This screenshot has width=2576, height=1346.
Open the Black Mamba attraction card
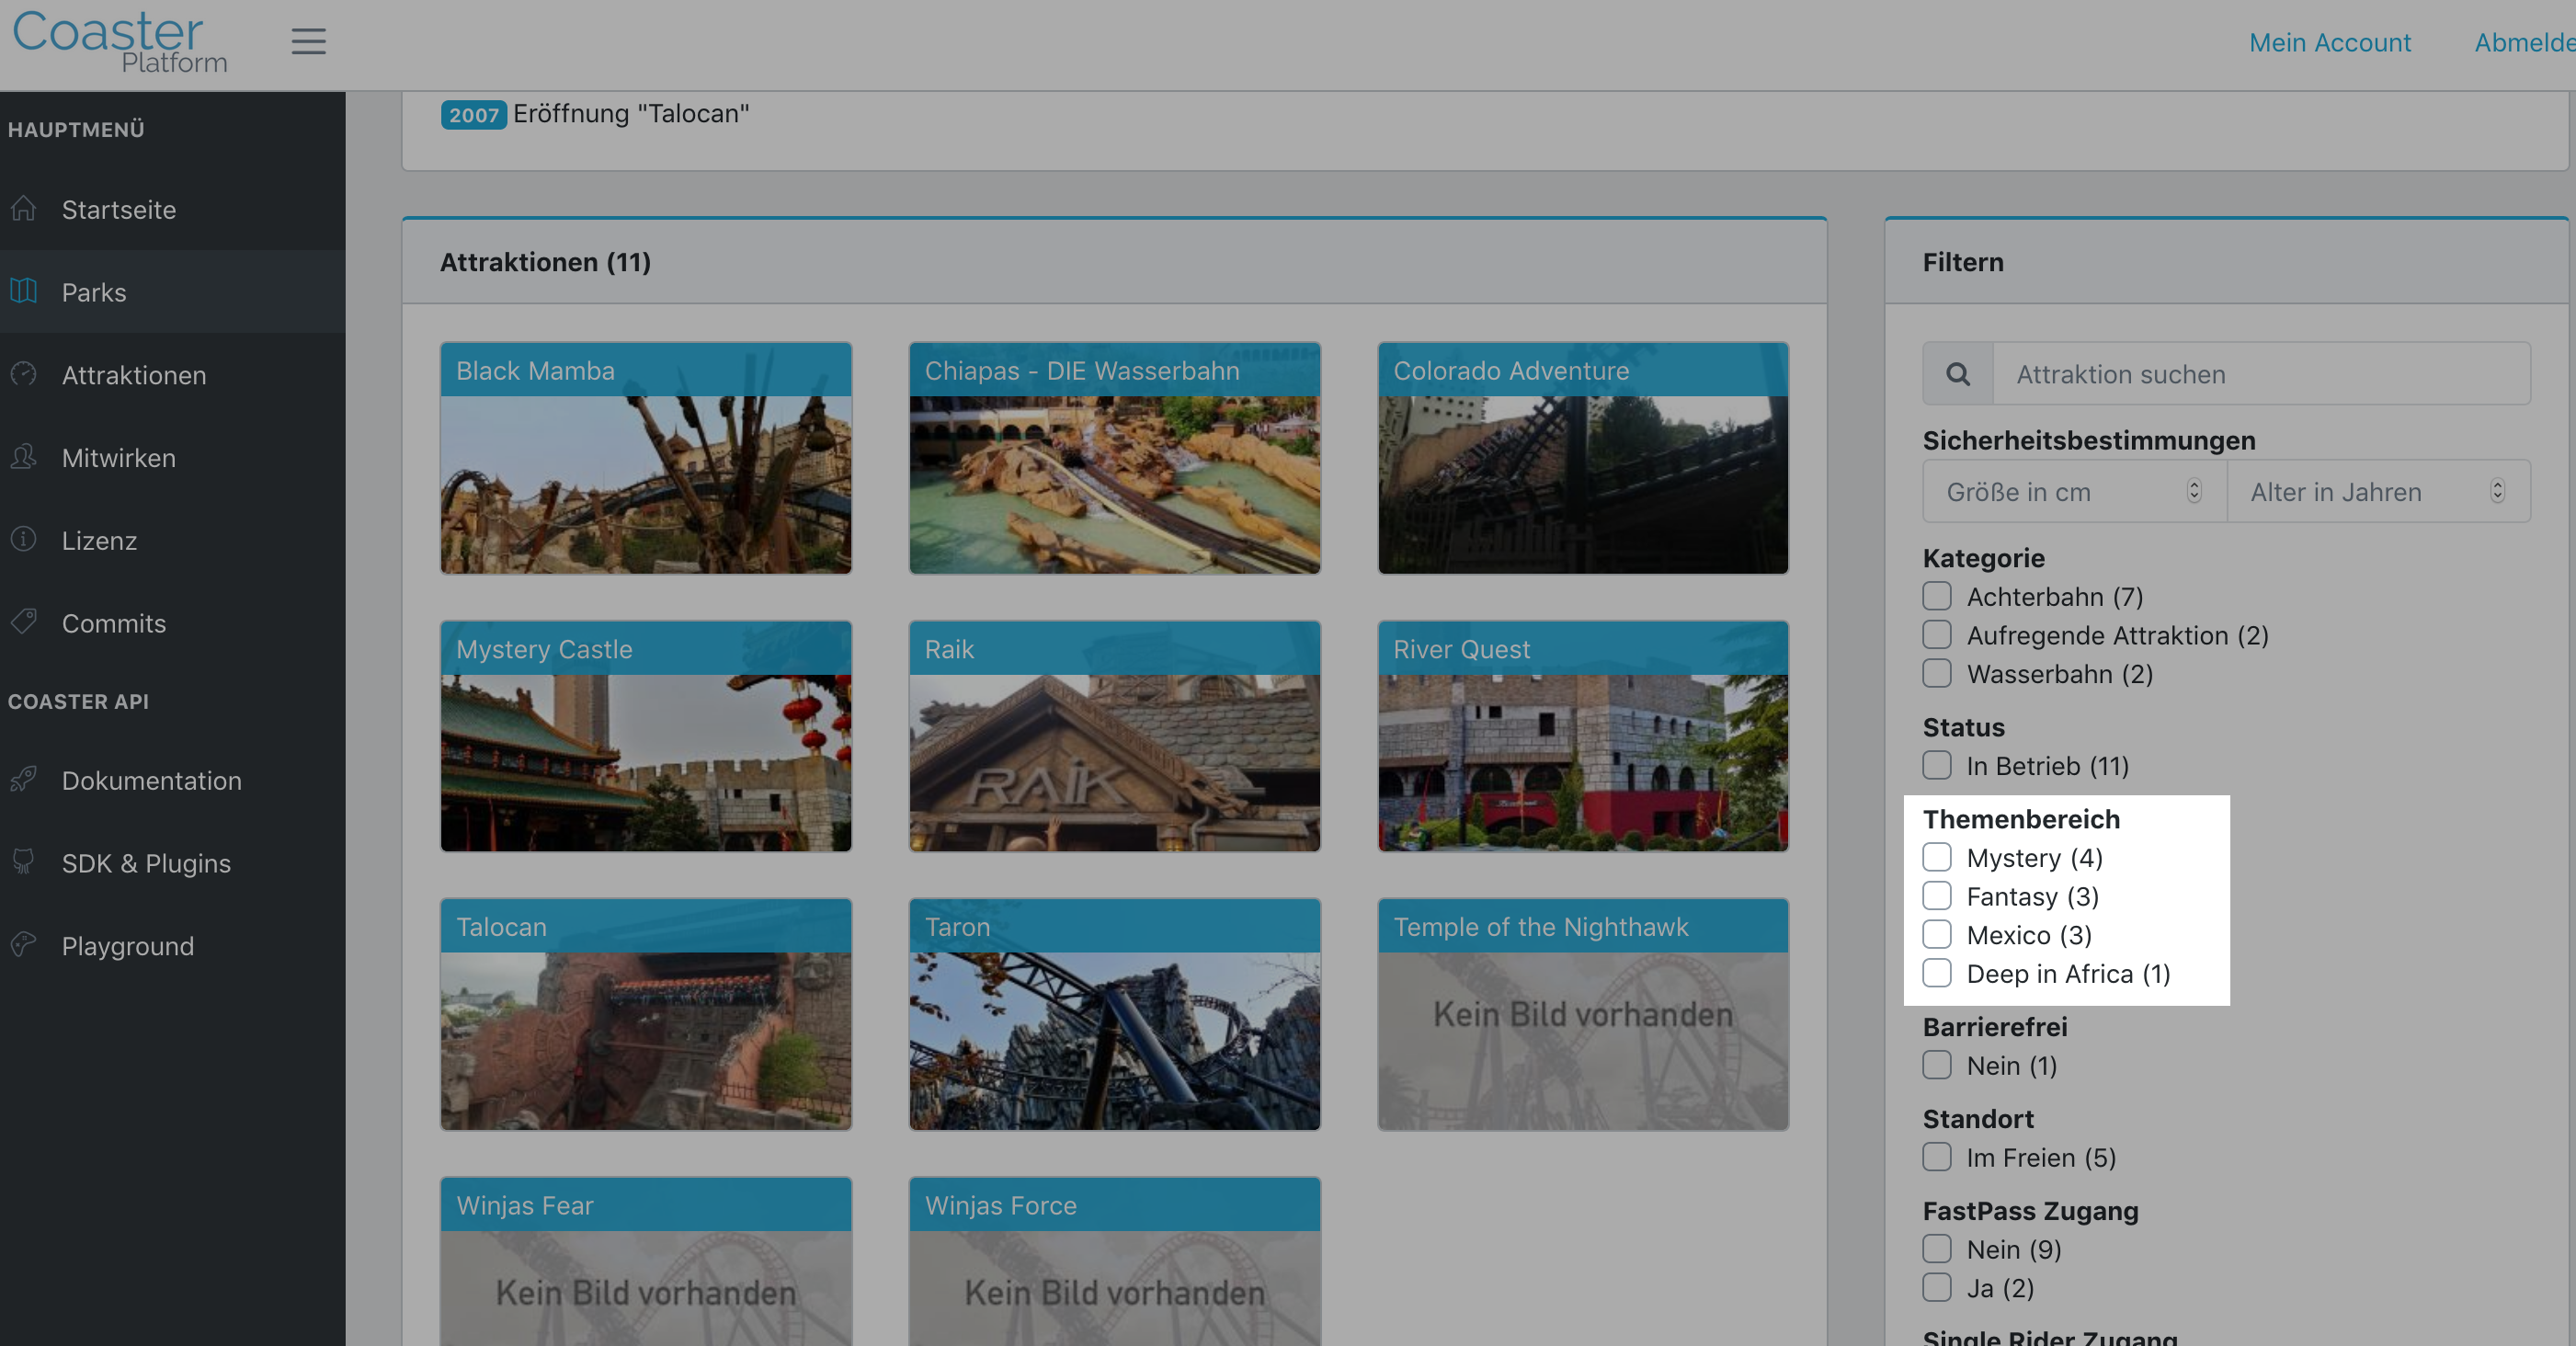click(646, 458)
